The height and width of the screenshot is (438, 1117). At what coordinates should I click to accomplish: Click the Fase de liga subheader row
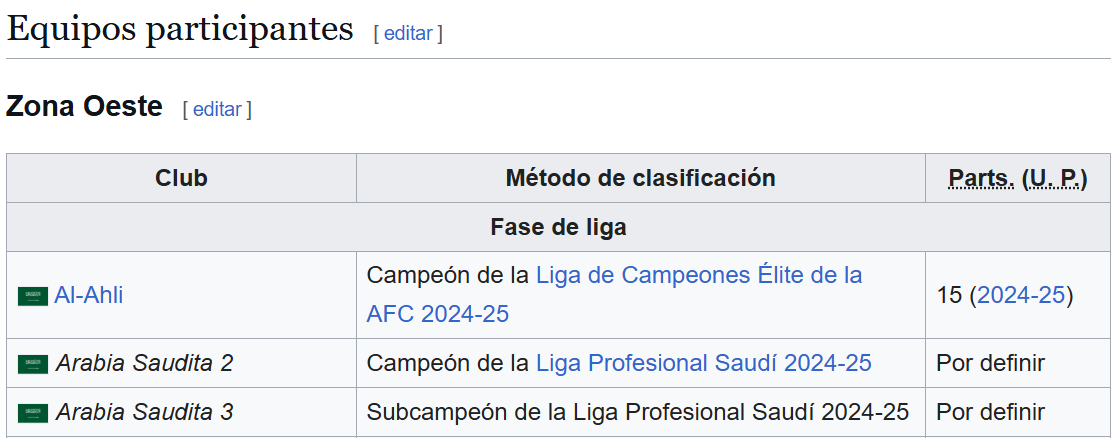coord(558,227)
